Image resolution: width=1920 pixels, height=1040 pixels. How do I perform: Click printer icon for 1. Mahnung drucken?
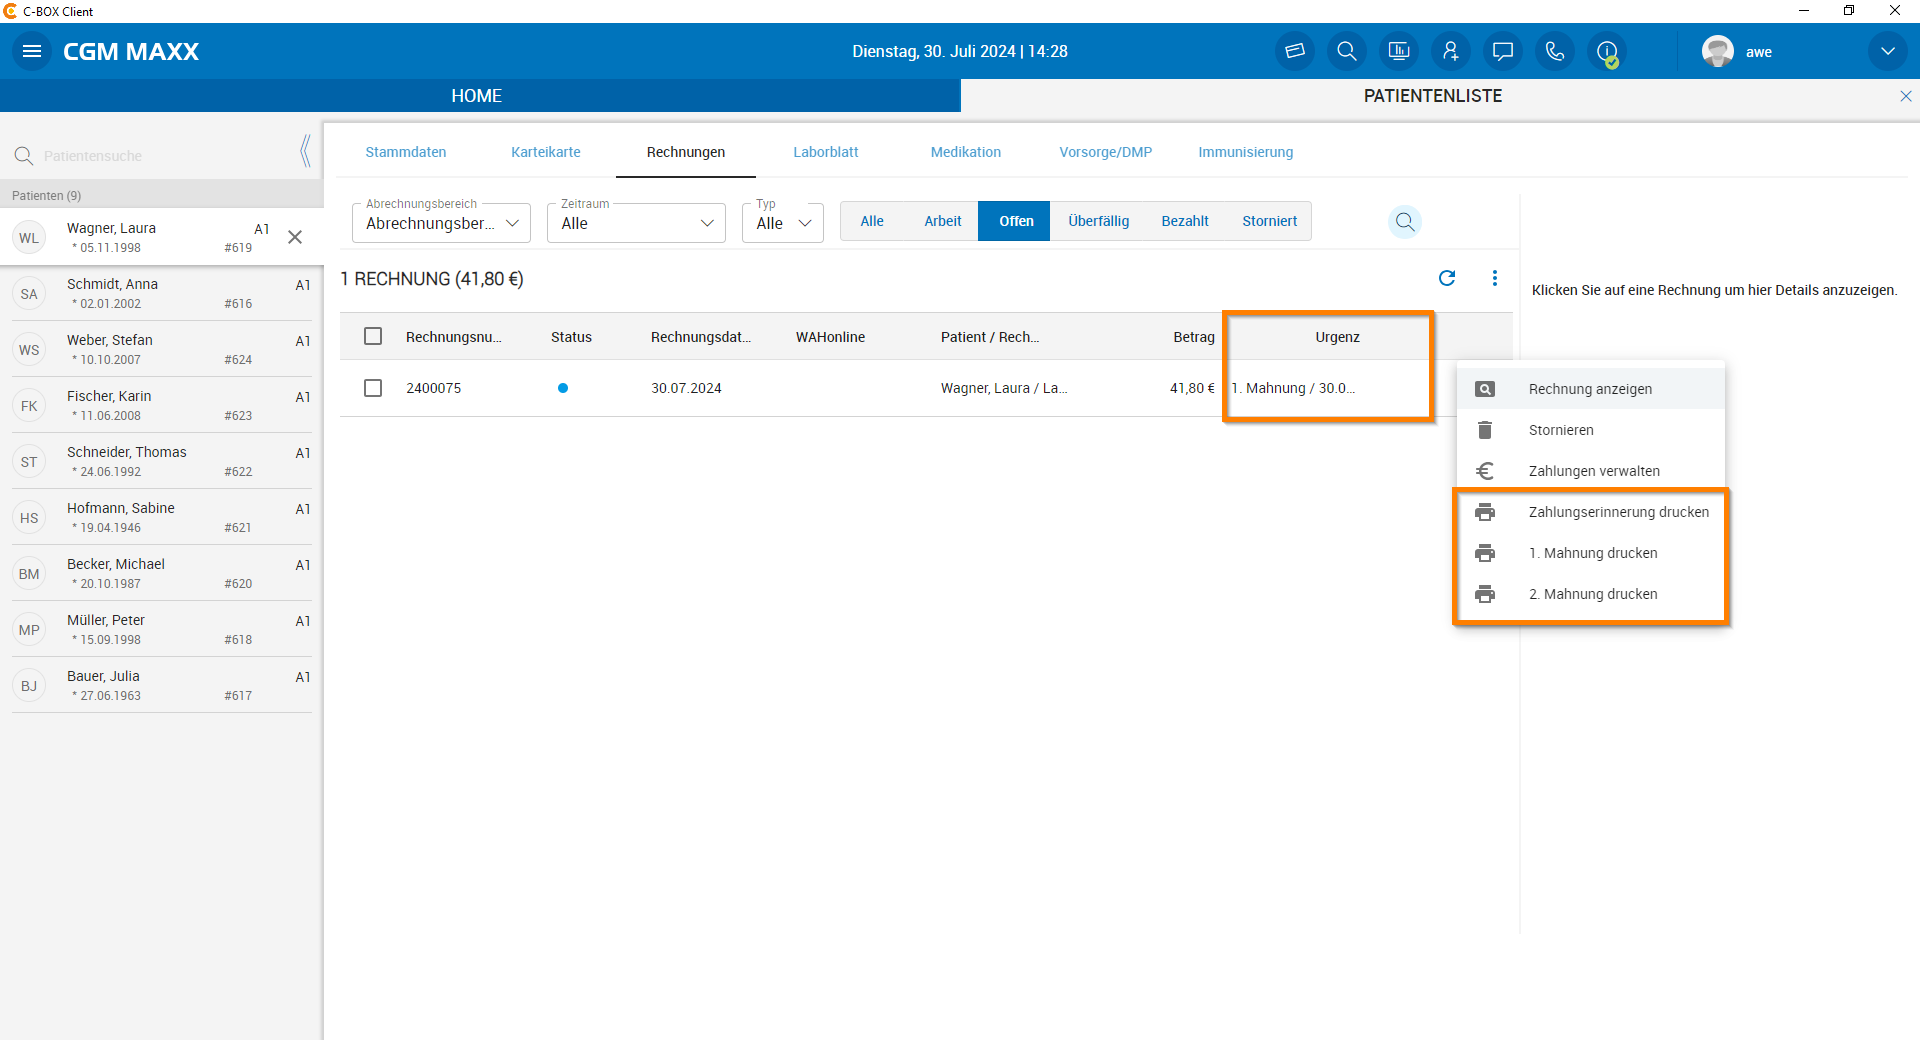[1485, 553]
